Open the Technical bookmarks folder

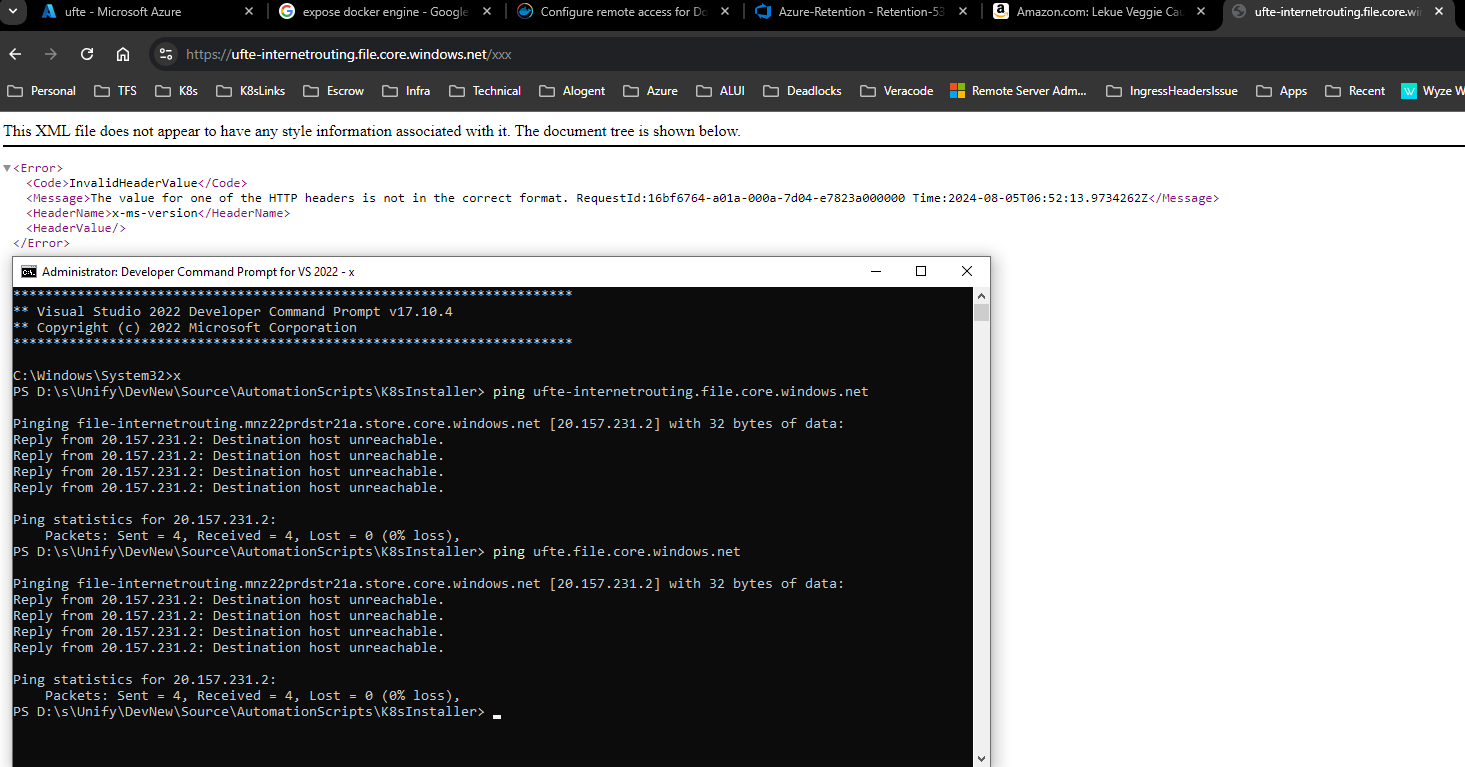[485, 91]
